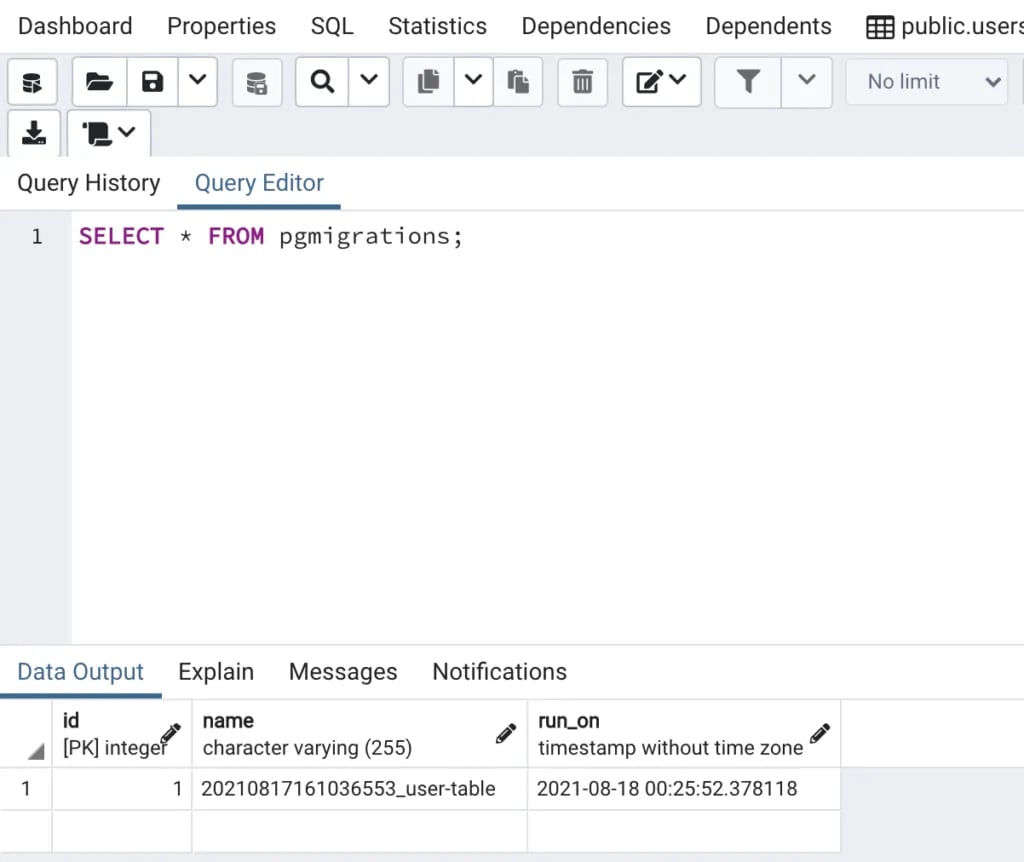The height and width of the screenshot is (862, 1024).
Task: Go to the Dashboard tab
Action: 75,26
